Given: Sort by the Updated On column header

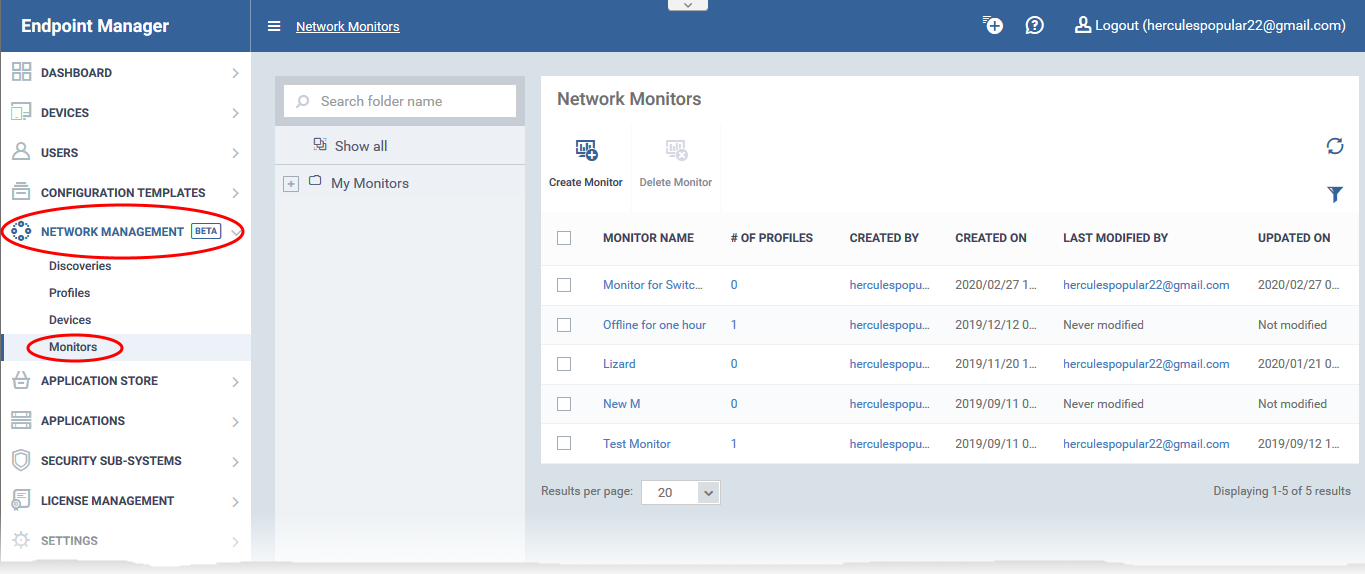Looking at the screenshot, I should (x=1294, y=238).
